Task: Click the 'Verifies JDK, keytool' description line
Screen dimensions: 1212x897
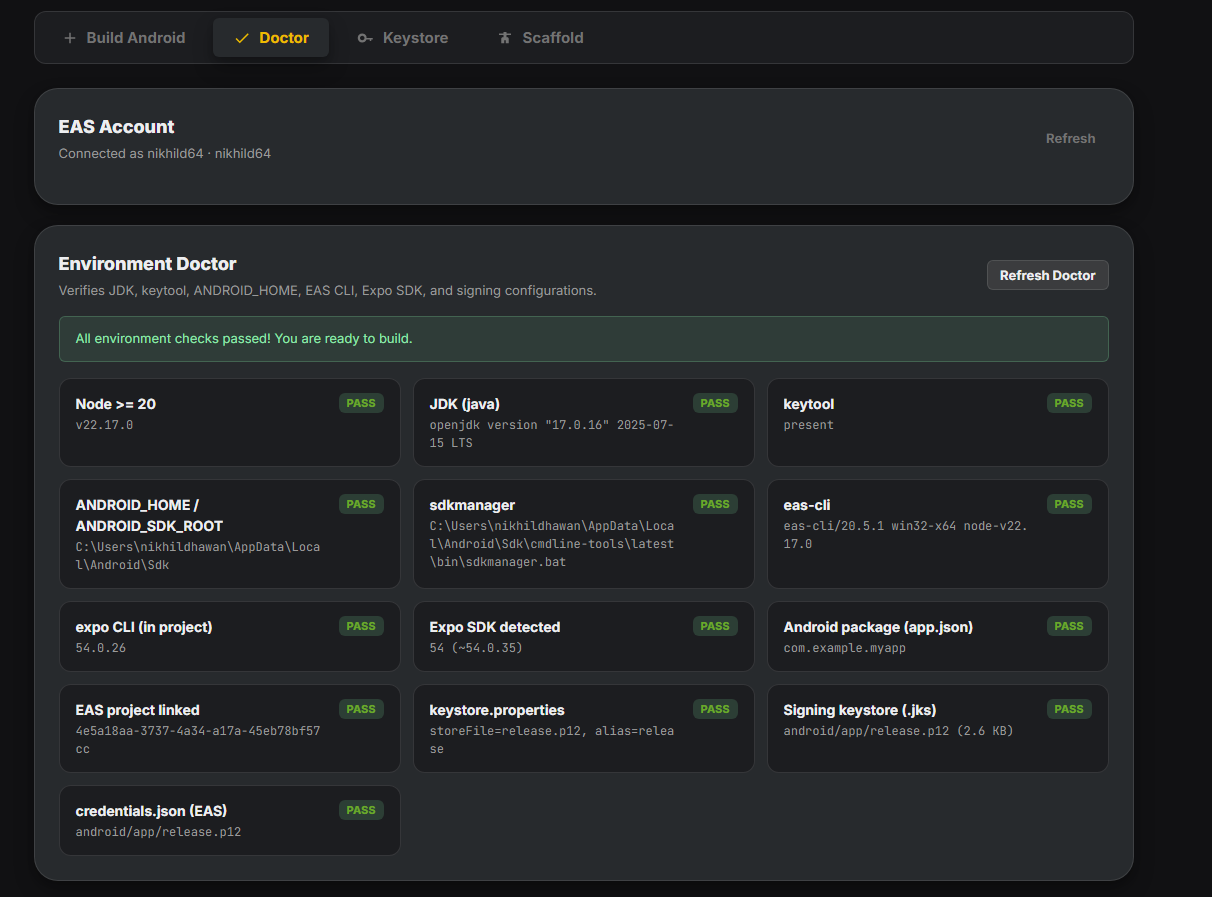Action: click(x=327, y=291)
